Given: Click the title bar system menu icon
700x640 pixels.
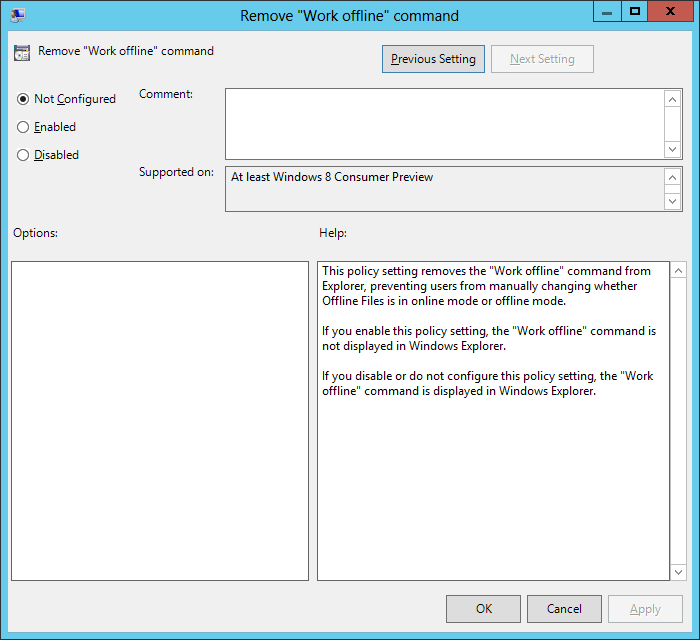Looking at the screenshot, I should coord(18,15).
